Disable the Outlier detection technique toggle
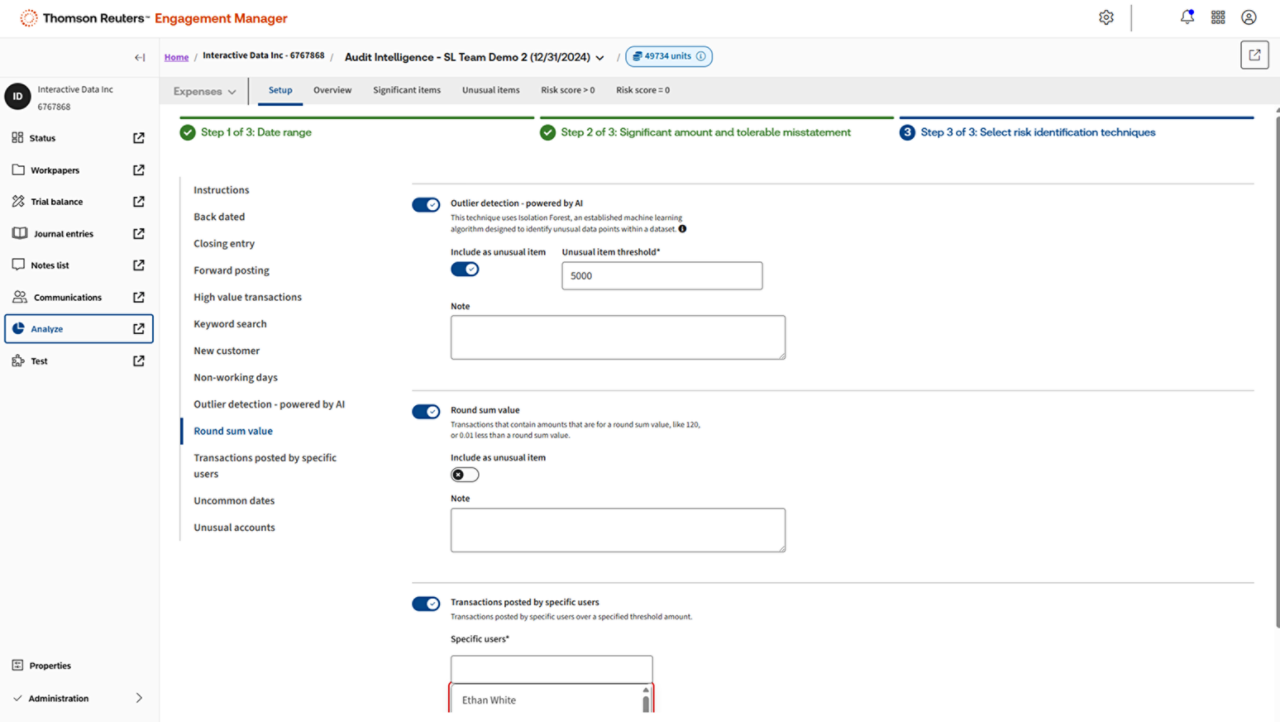1280x722 pixels. tap(426, 205)
